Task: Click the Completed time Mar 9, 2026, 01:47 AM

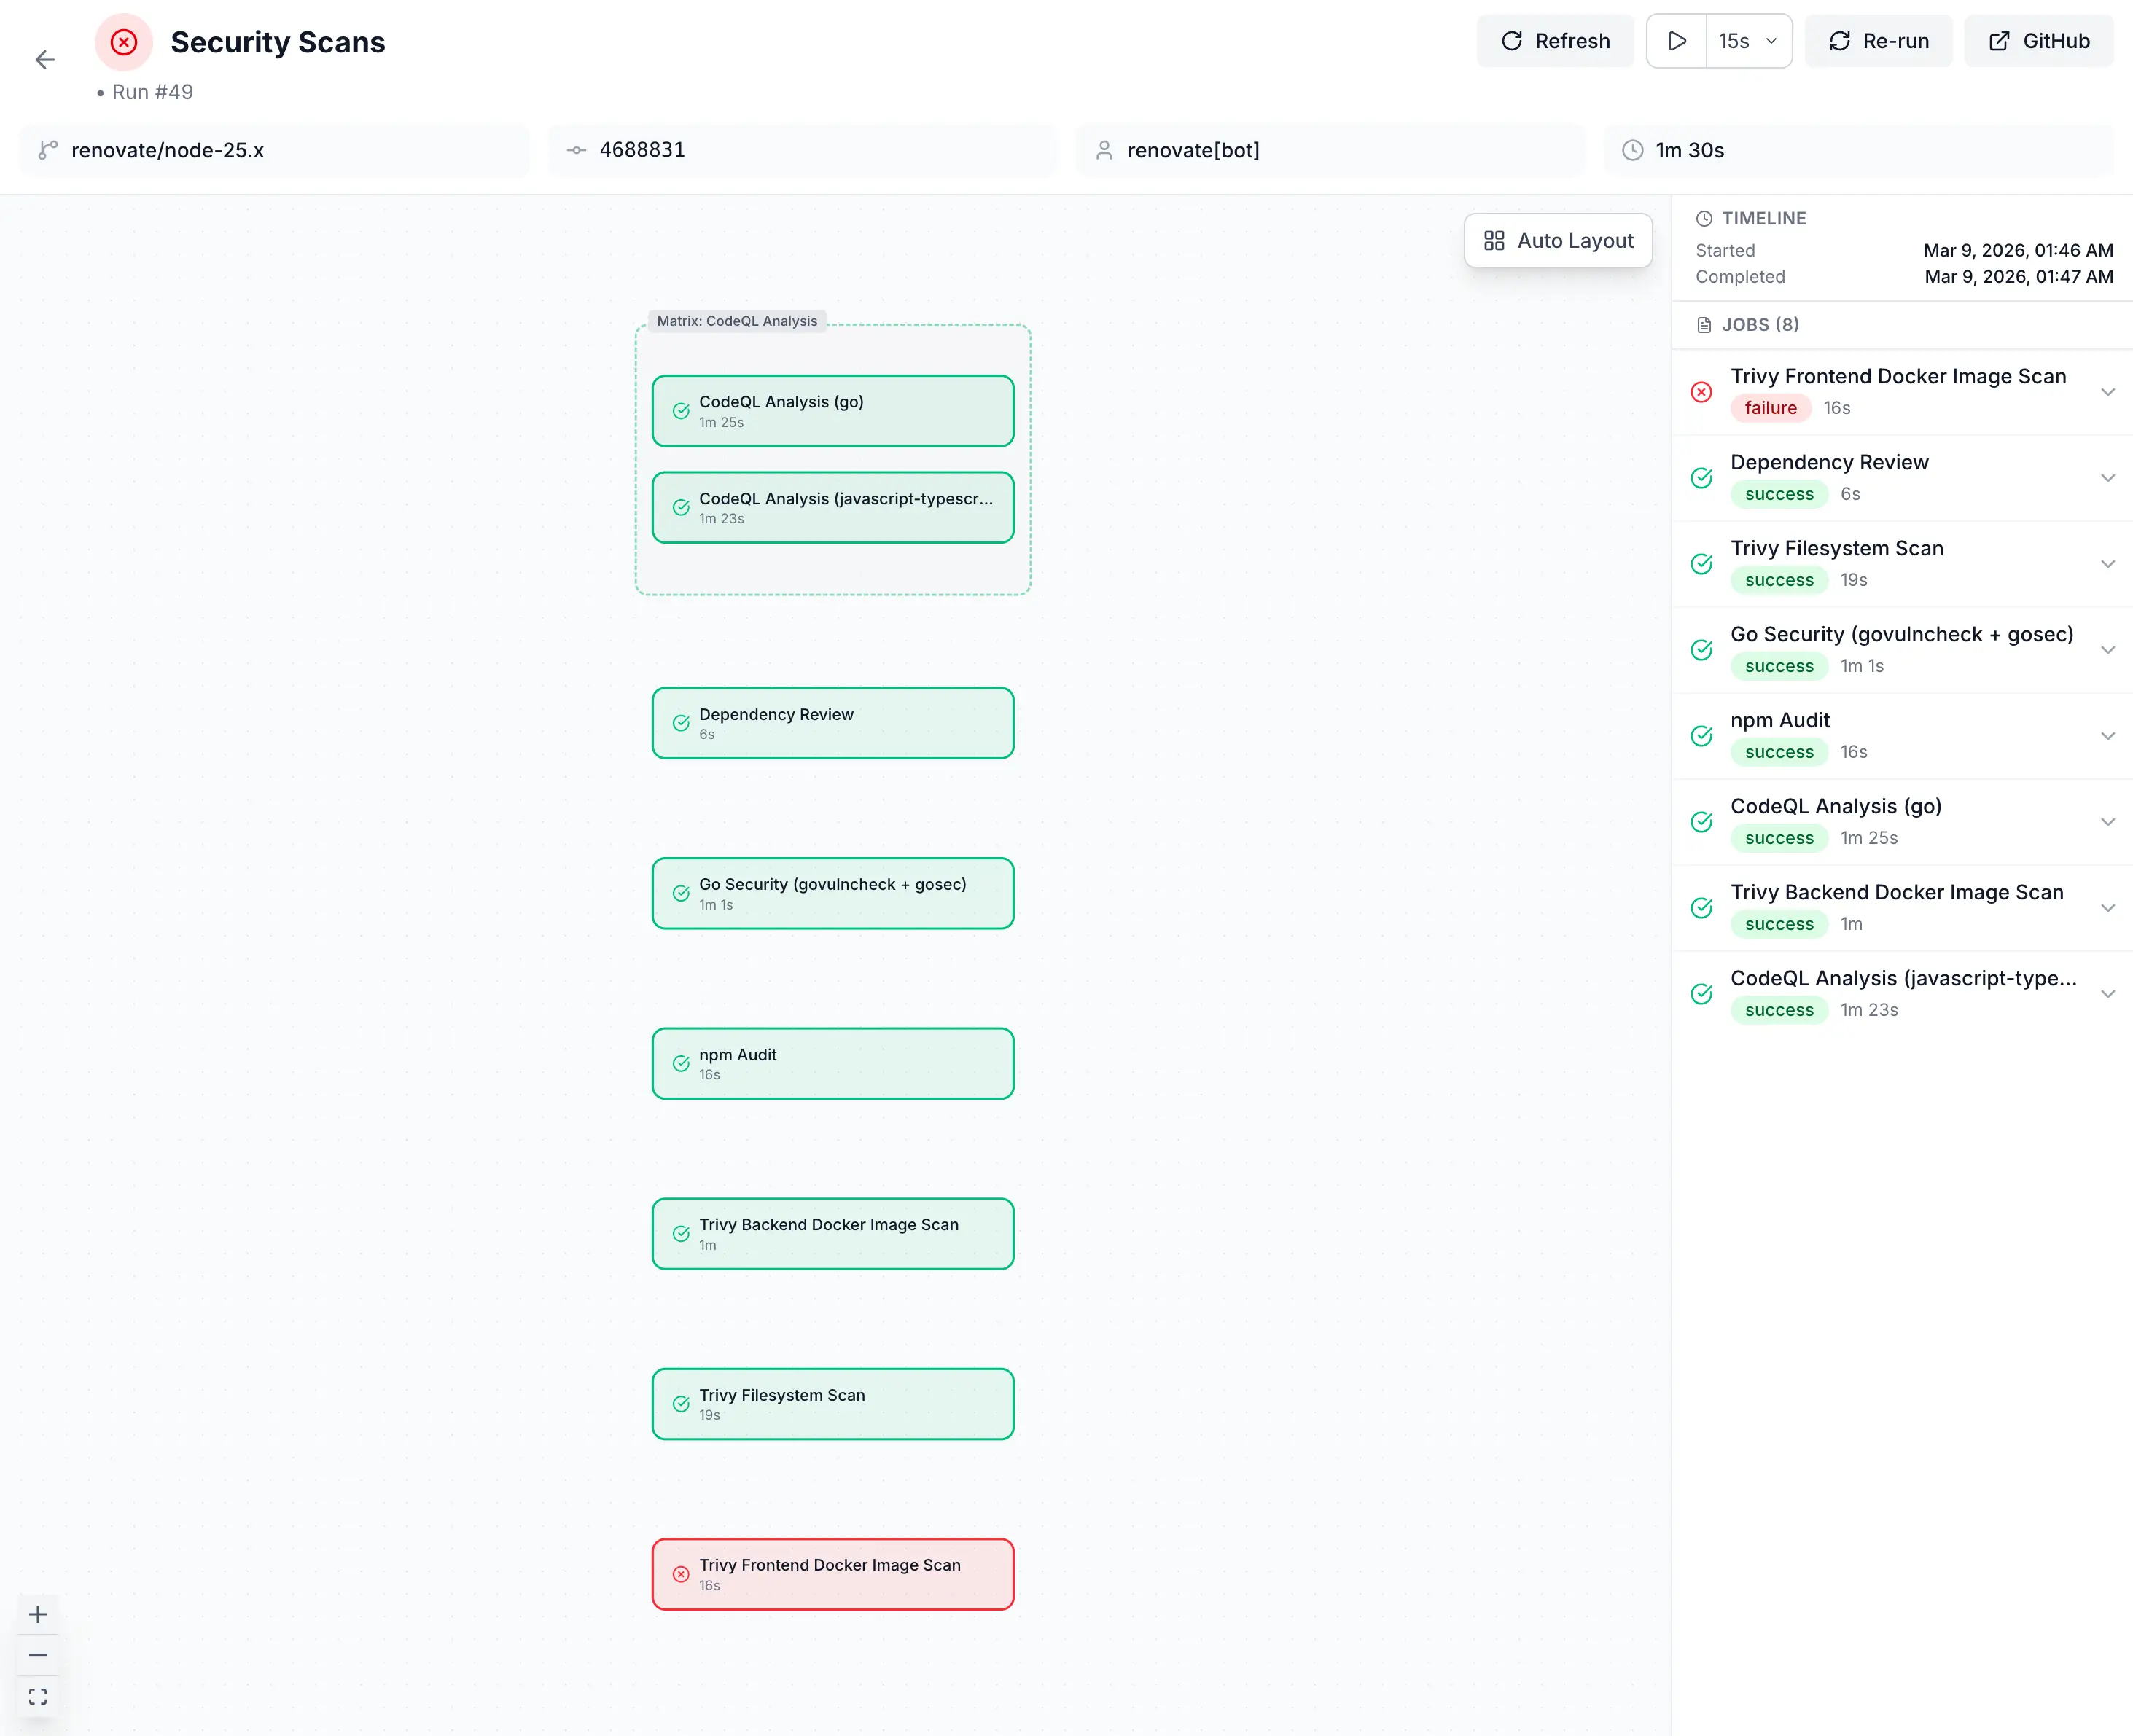Action: (2019, 277)
